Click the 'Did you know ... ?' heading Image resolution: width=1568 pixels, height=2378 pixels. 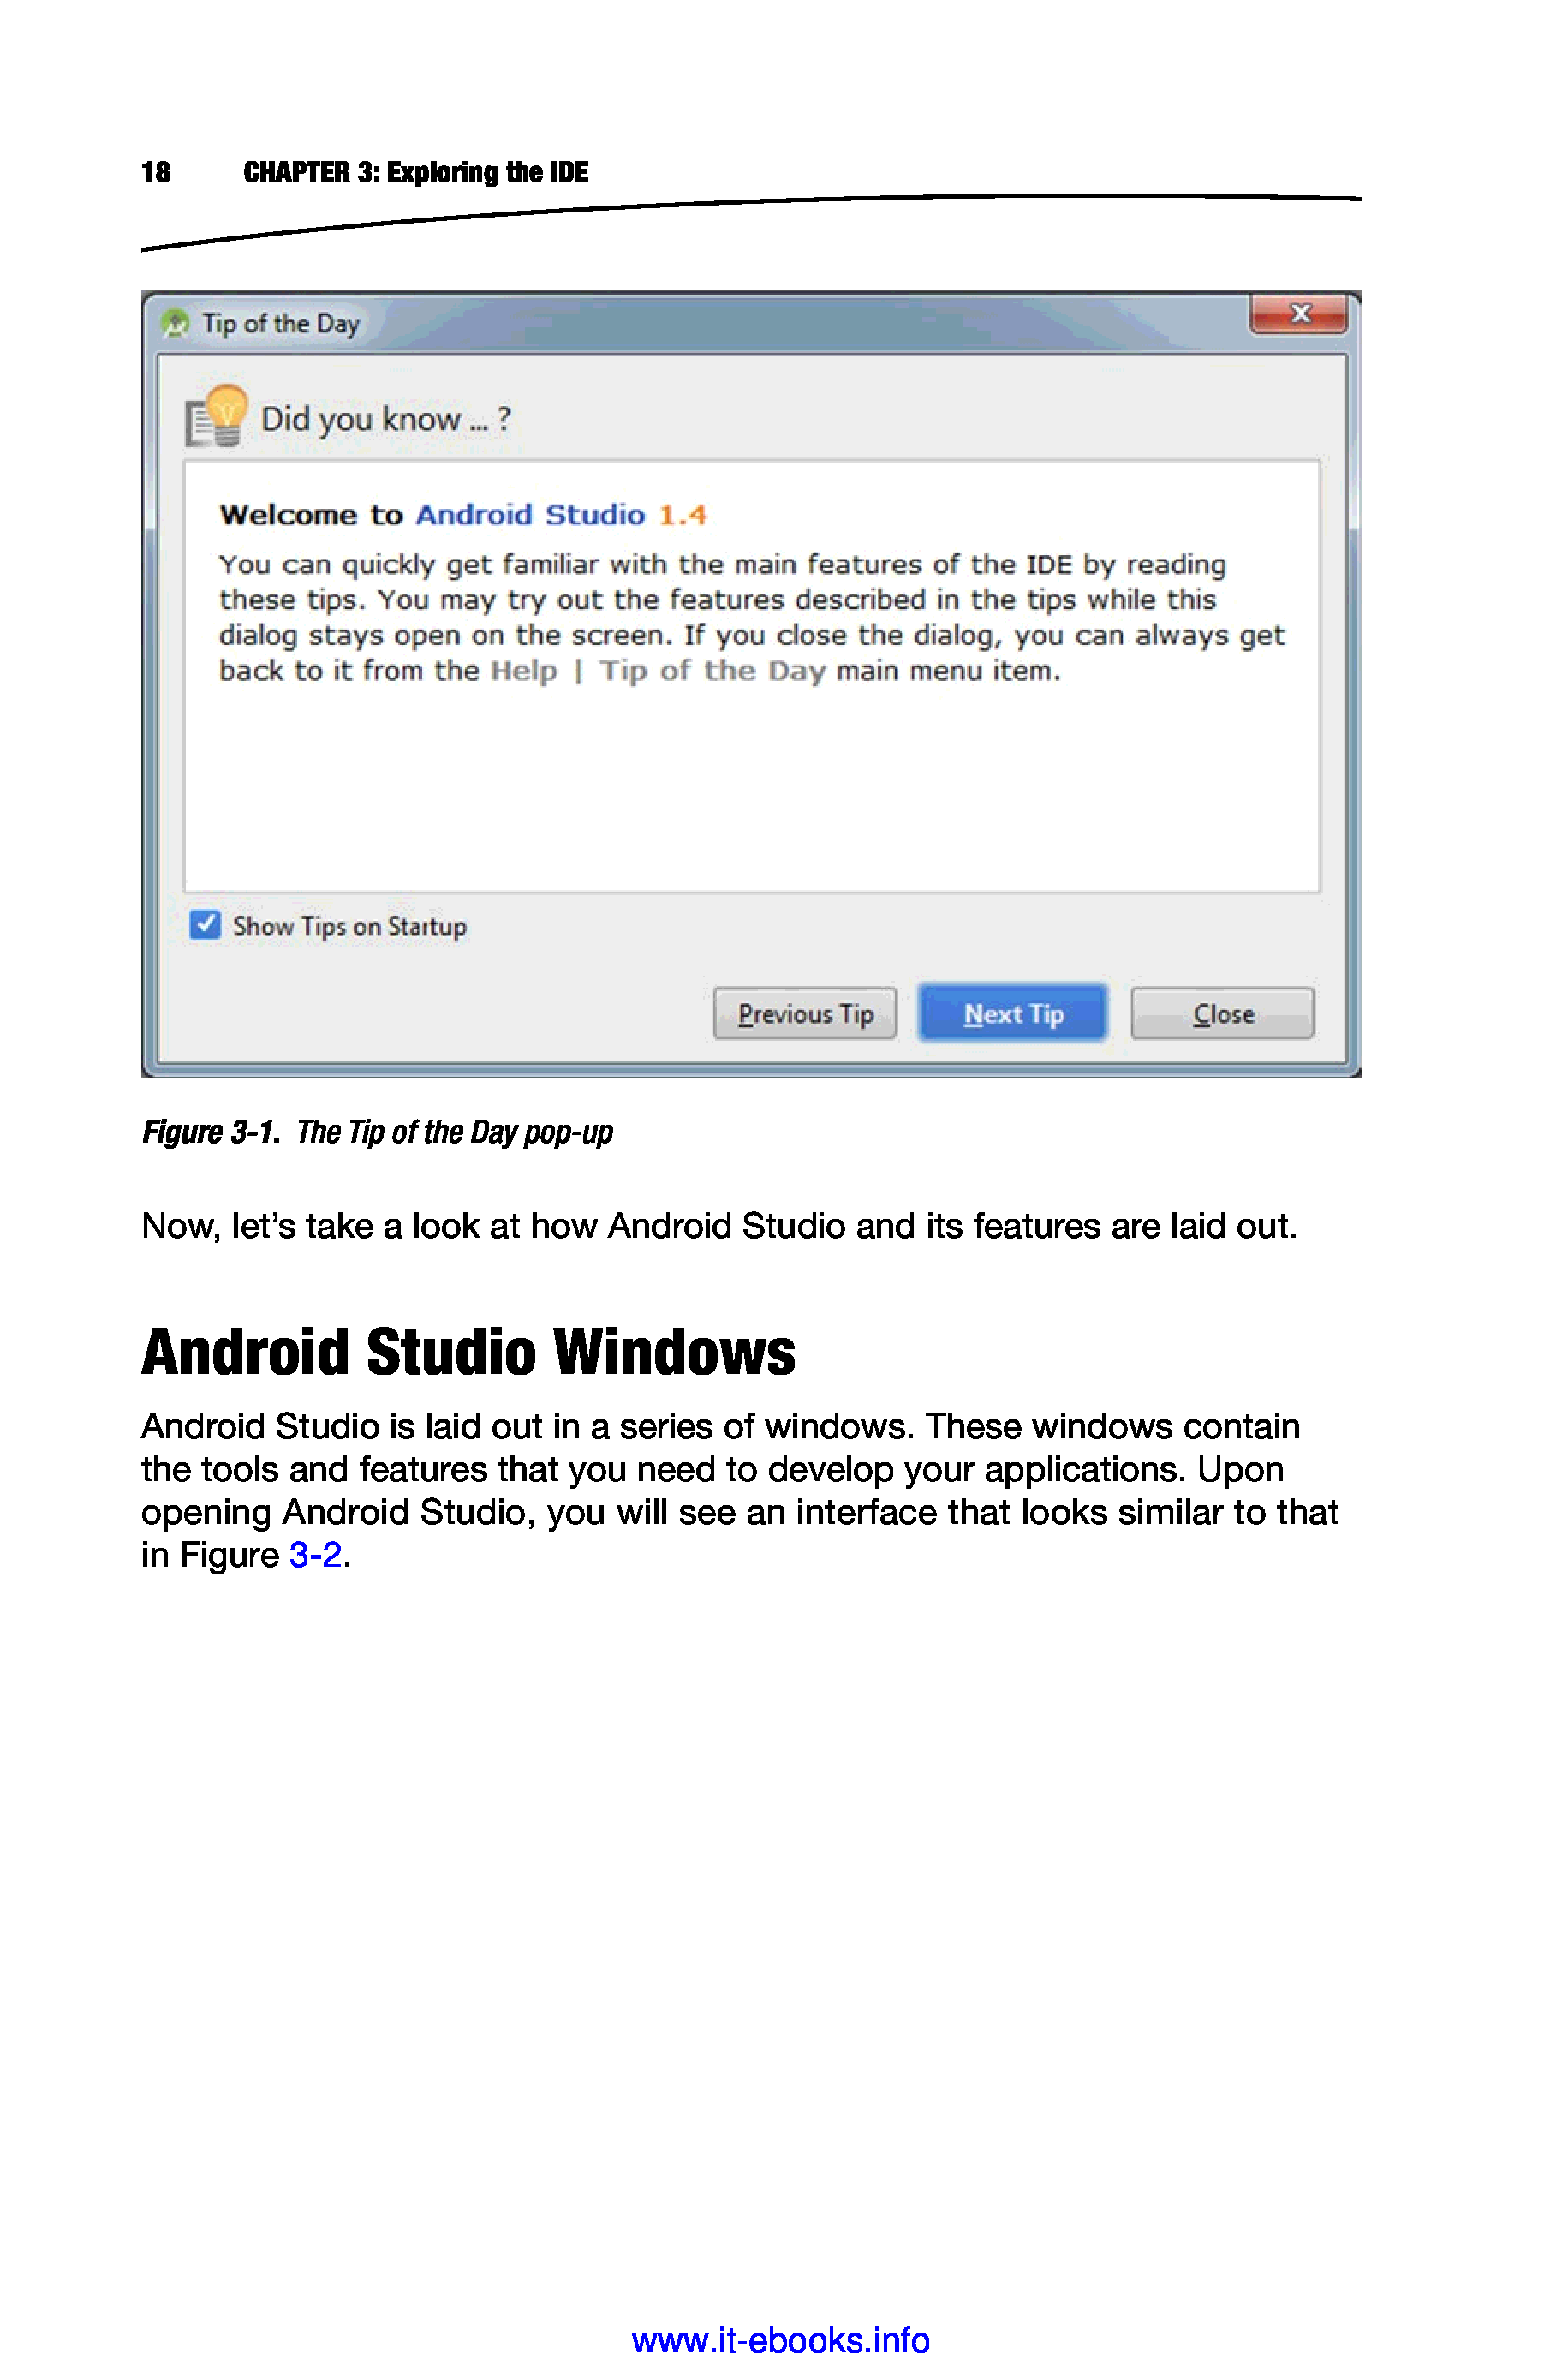(x=385, y=419)
